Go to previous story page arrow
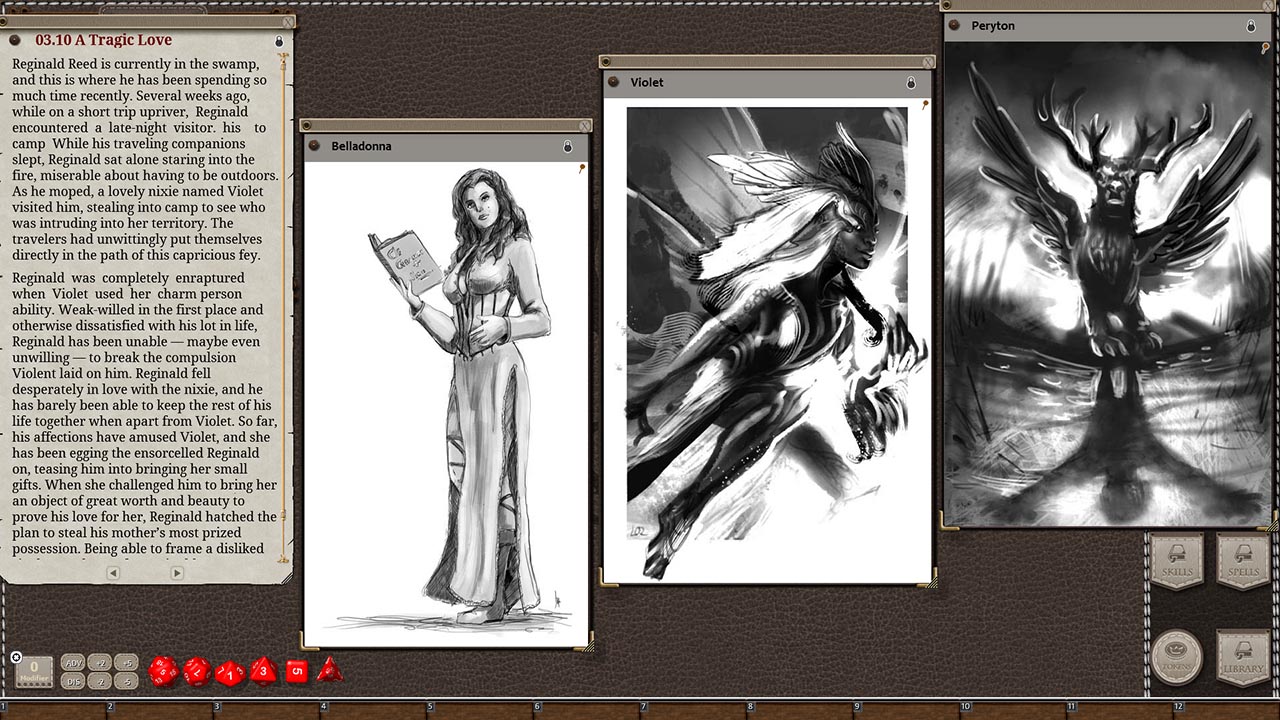Screen dimensions: 1280x720 [113, 573]
